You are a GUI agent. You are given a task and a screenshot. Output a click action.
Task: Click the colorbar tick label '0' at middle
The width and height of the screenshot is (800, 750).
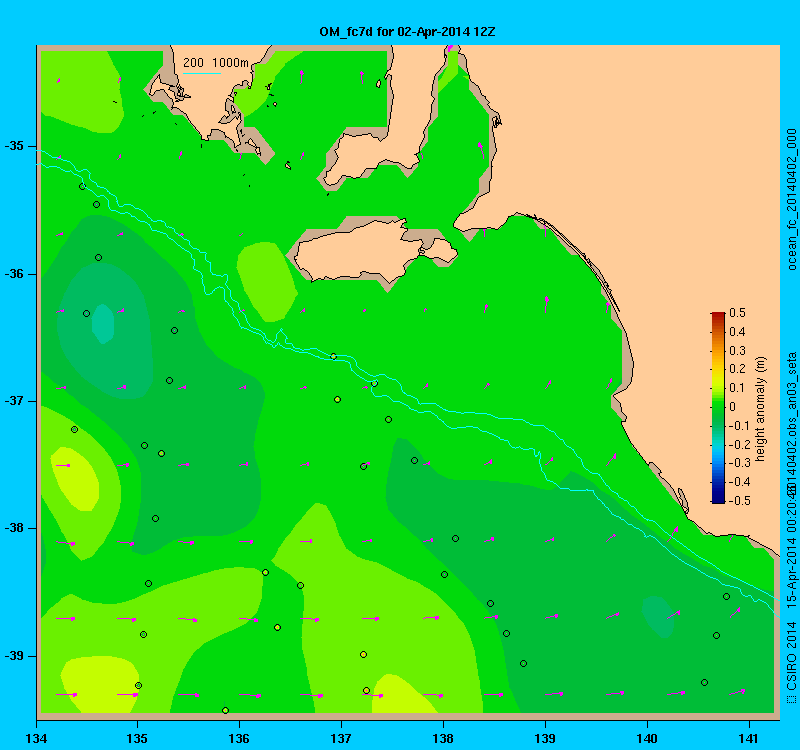pyautogui.click(x=733, y=407)
